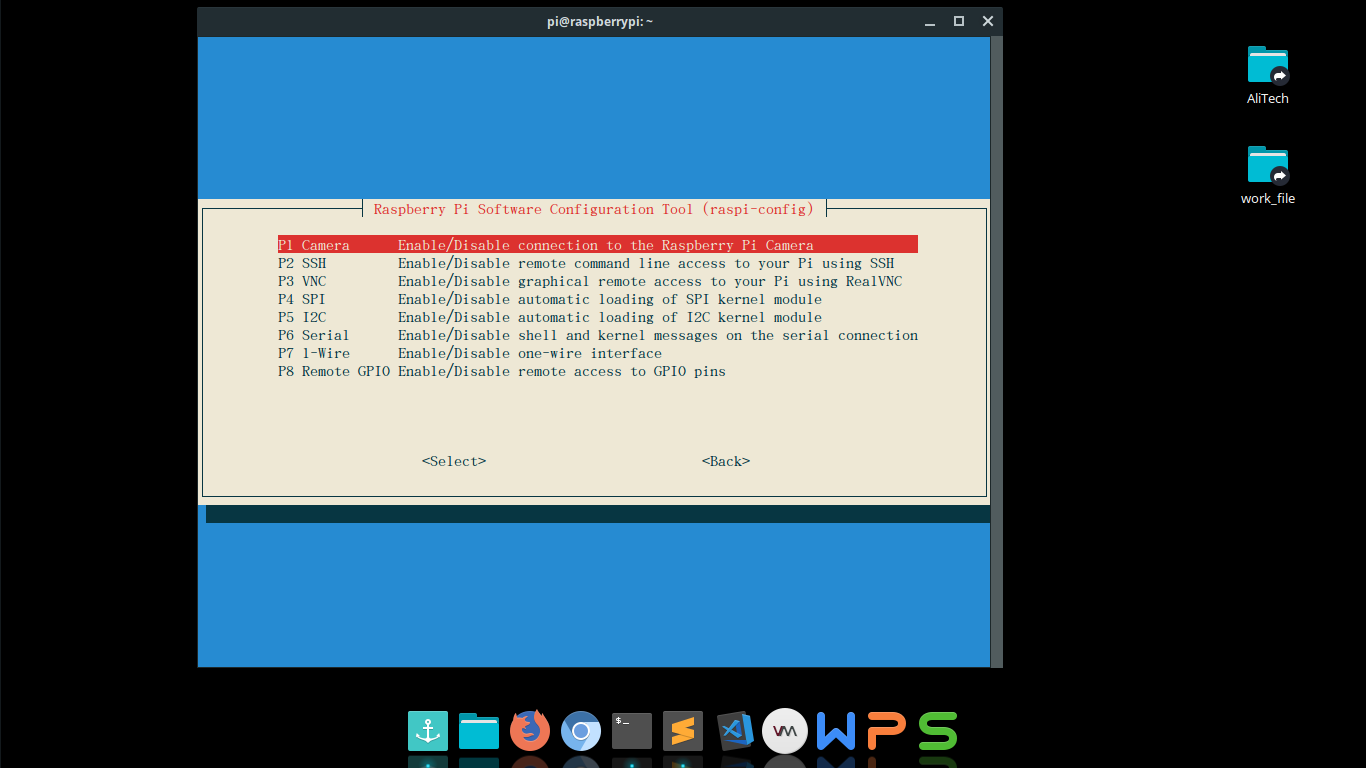Click the terminal window vertical scrollbar
This screenshot has height=768, width=1366.
[x=996, y=352]
